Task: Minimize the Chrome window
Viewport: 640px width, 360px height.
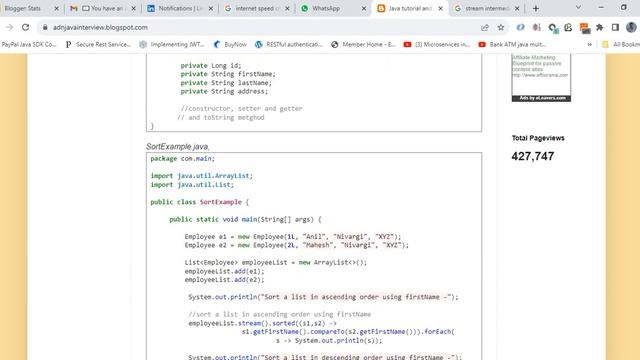Action: click(x=601, y=7)
